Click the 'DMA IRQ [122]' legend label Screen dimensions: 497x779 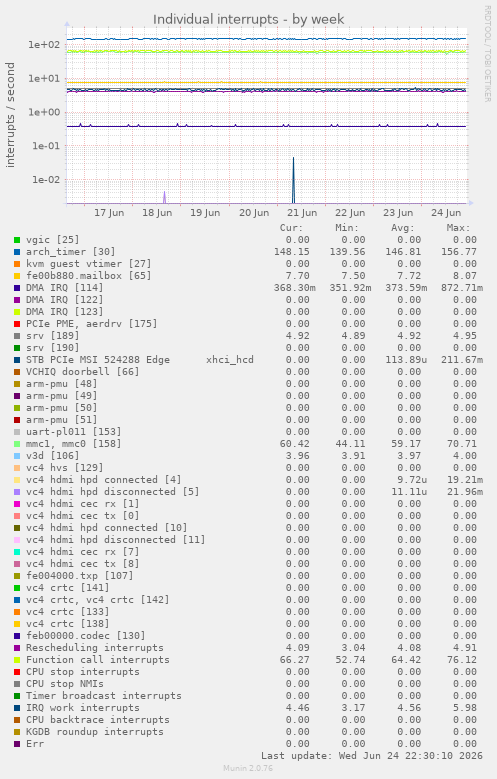pos(65,300)
